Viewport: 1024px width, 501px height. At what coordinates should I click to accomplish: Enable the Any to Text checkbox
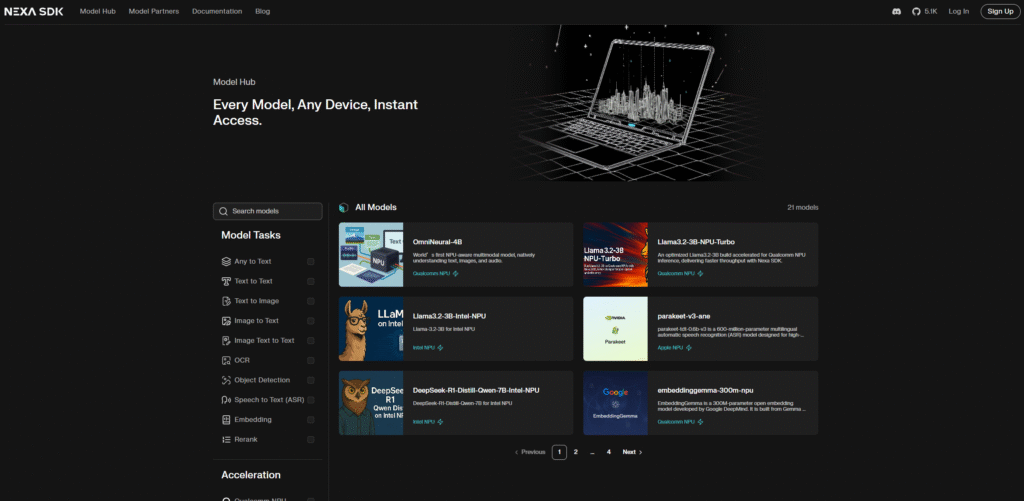tap(311, 261)
